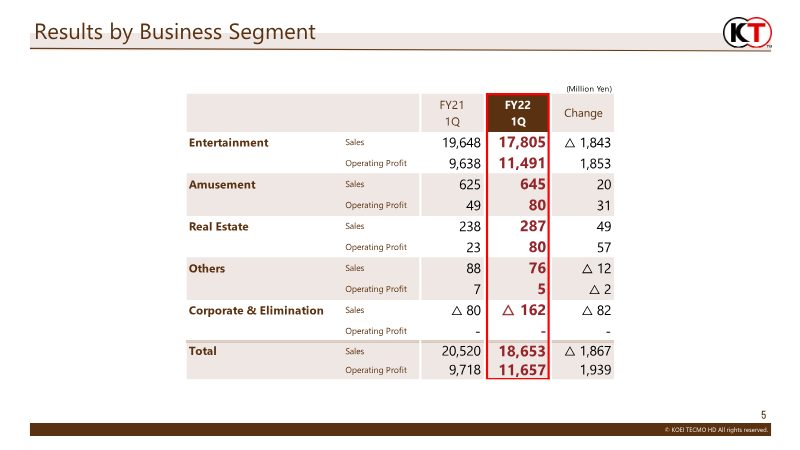
Task: Click the Change column header
Action: (583, 113)
